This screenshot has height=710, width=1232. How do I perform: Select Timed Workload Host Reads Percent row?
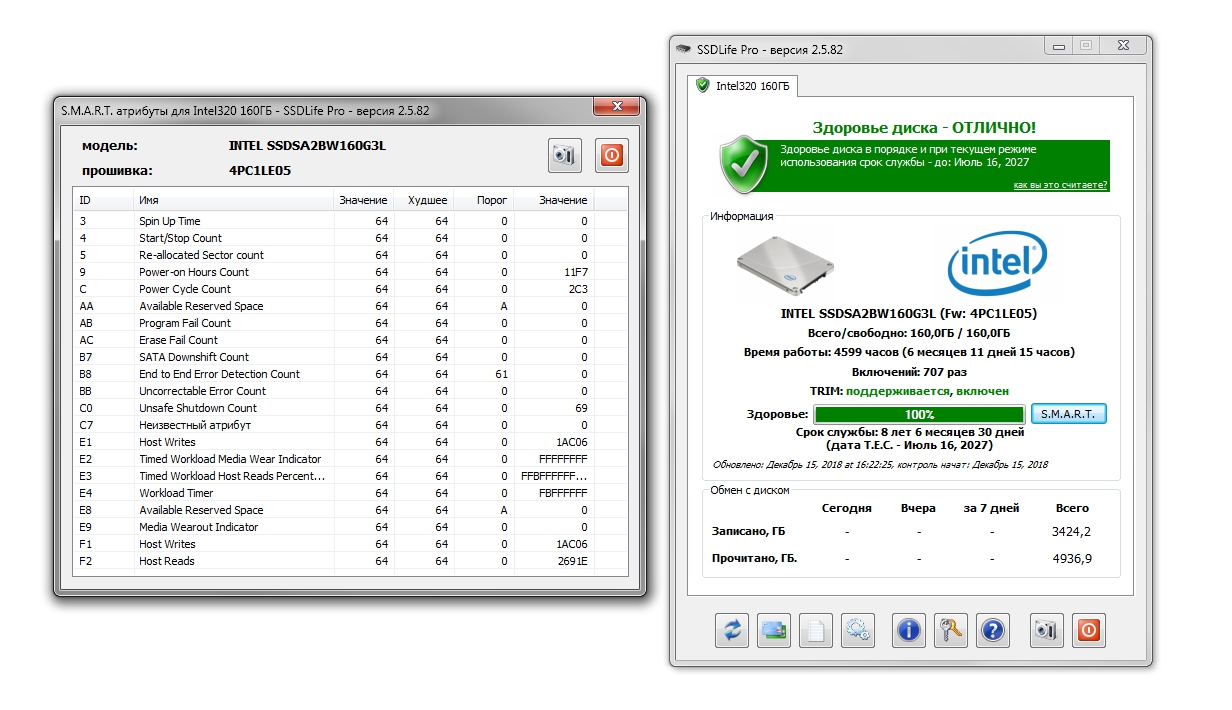(x=351, y=476)
